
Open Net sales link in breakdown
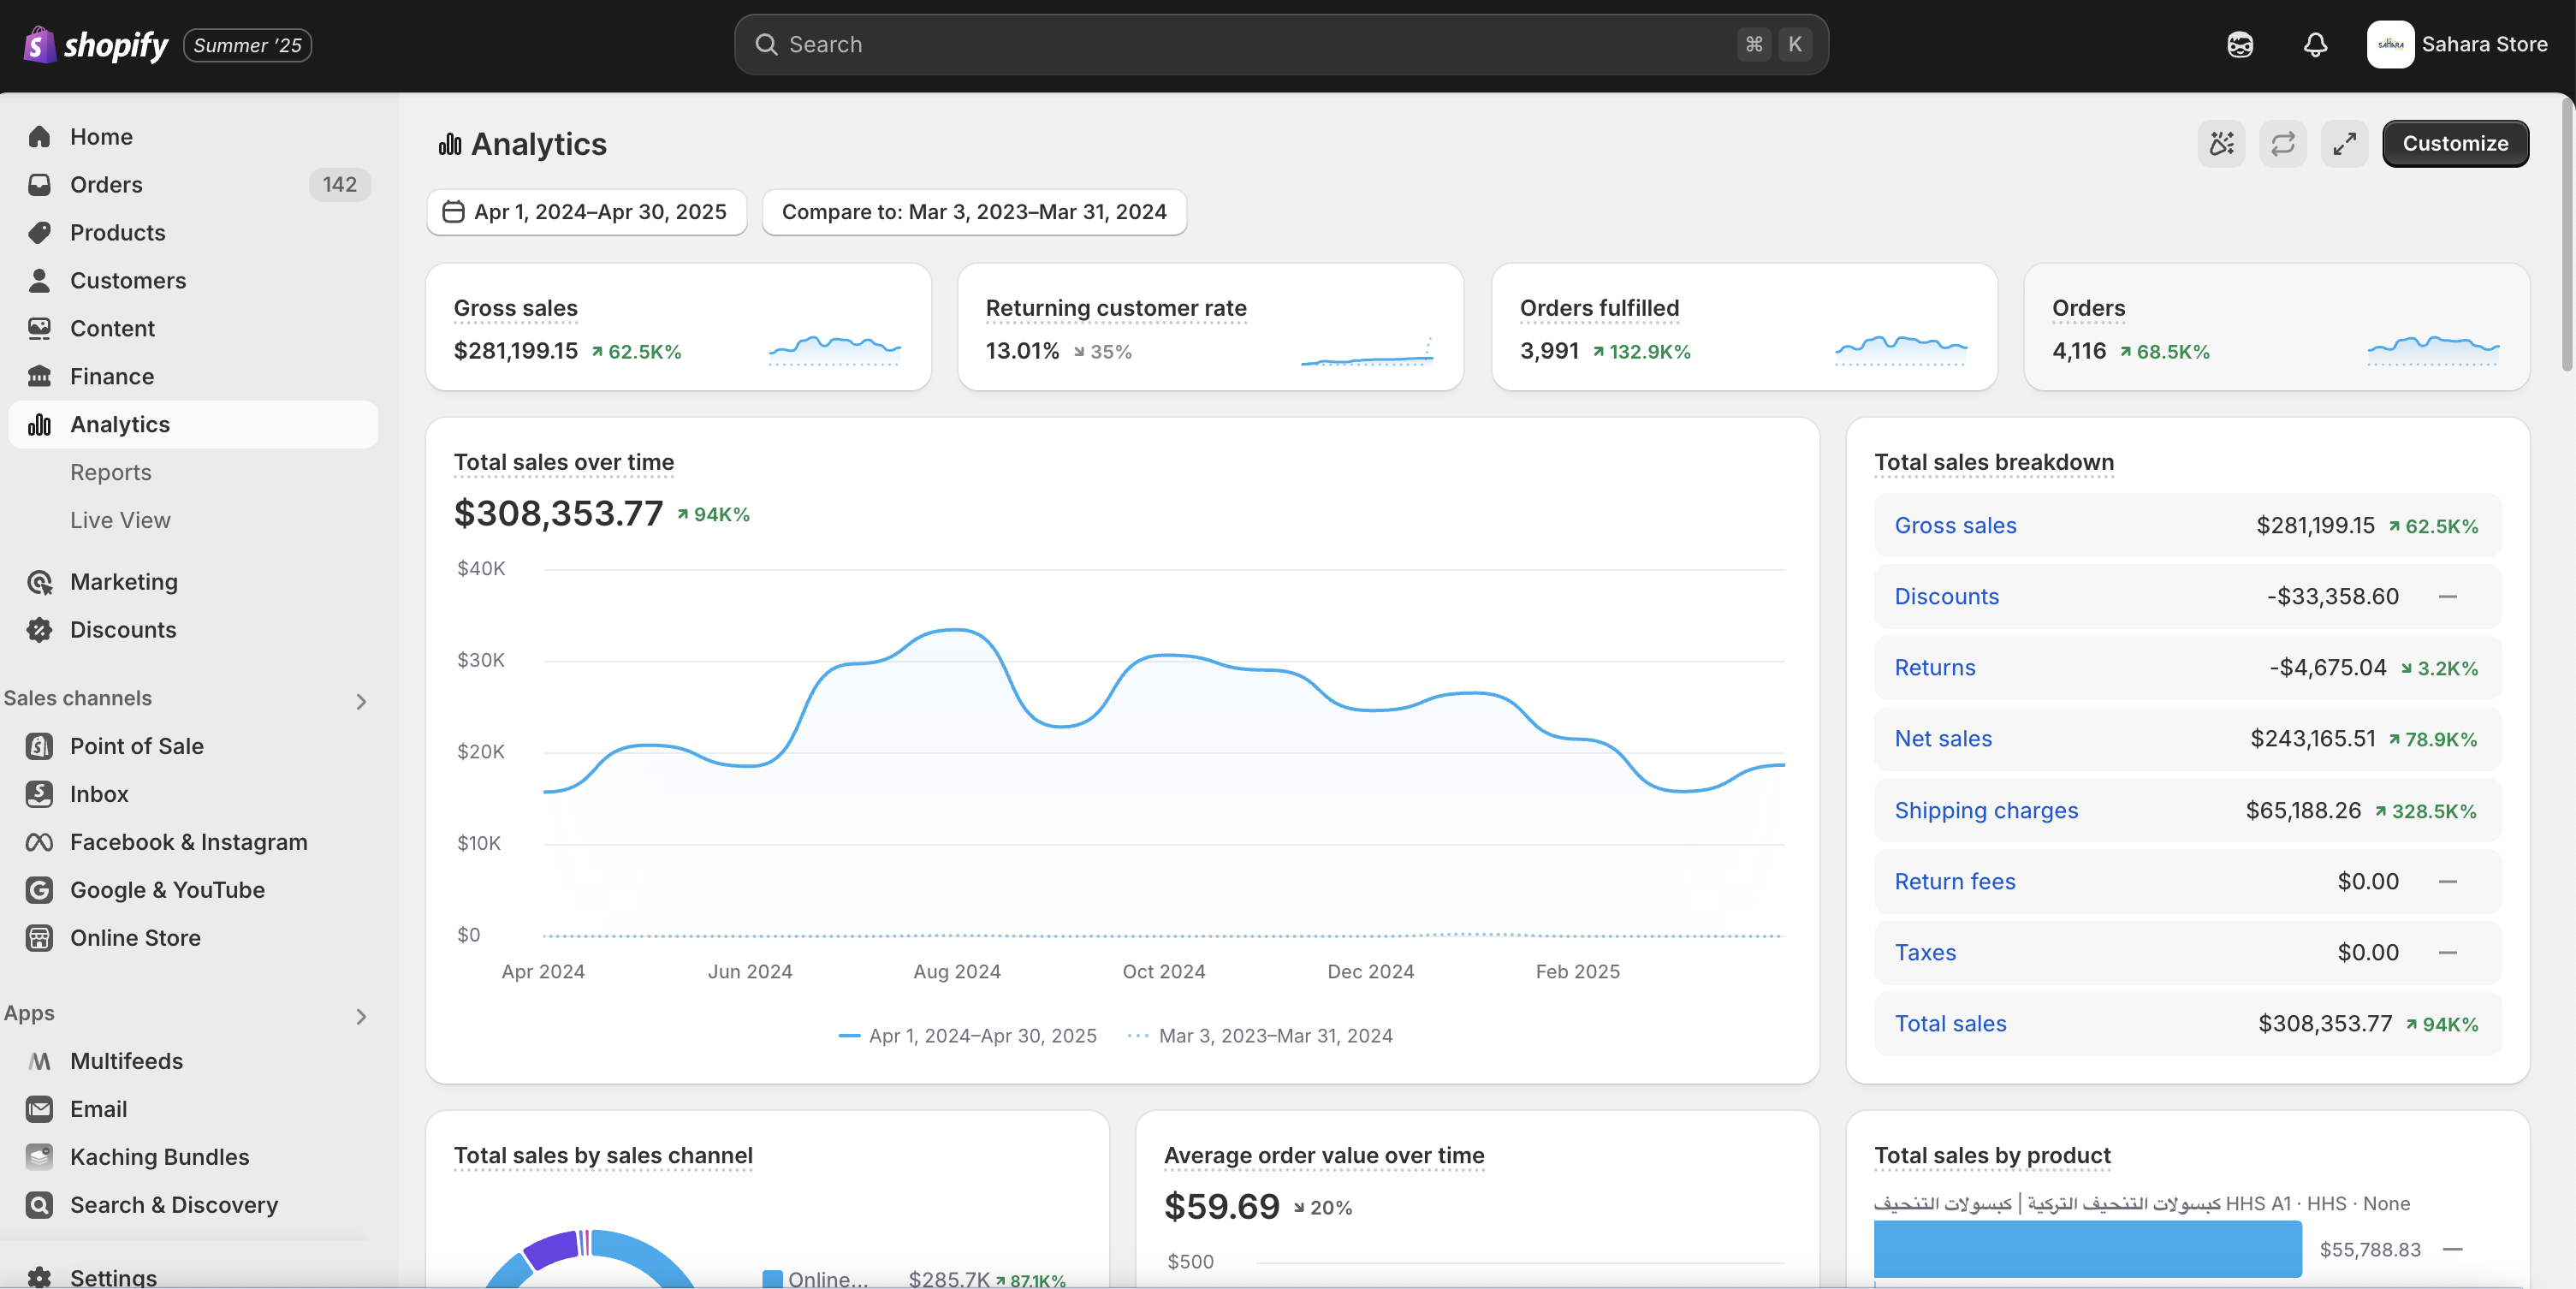click(1943, 739)
